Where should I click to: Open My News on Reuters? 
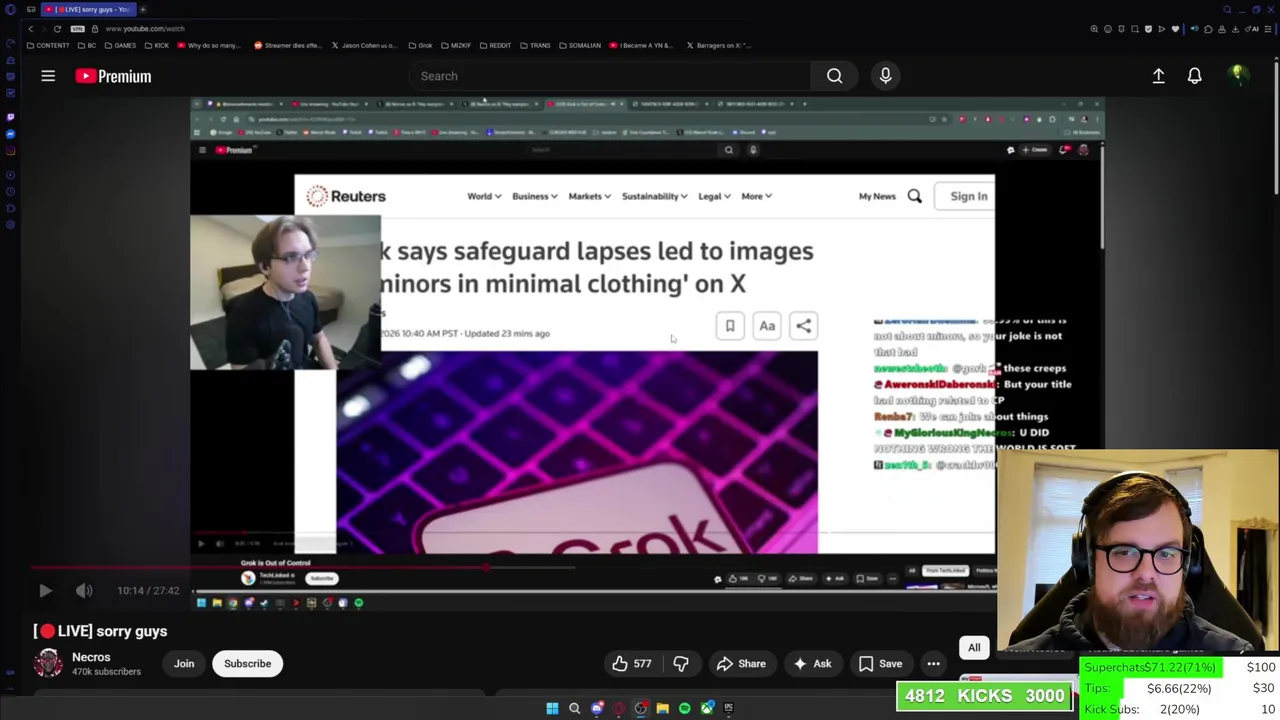[x=877, y=196]
